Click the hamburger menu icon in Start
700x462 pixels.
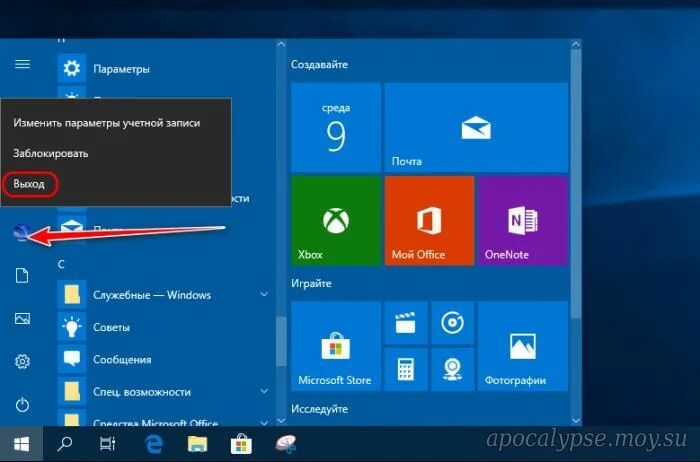(x=22, y=64)
